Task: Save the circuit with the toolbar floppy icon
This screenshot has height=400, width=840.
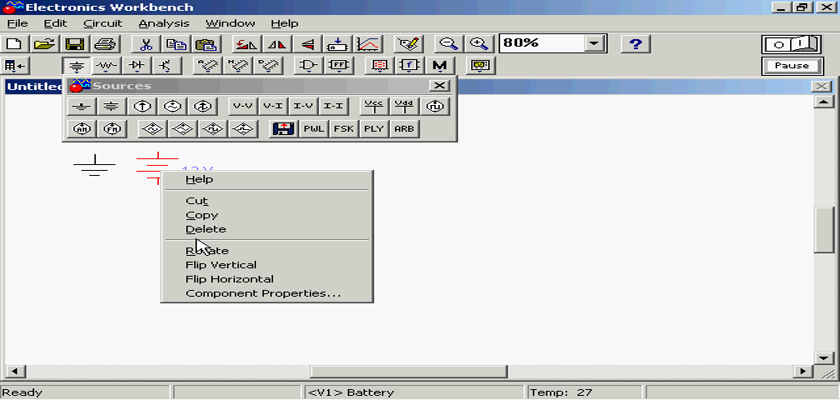Action: pos(74,43)
